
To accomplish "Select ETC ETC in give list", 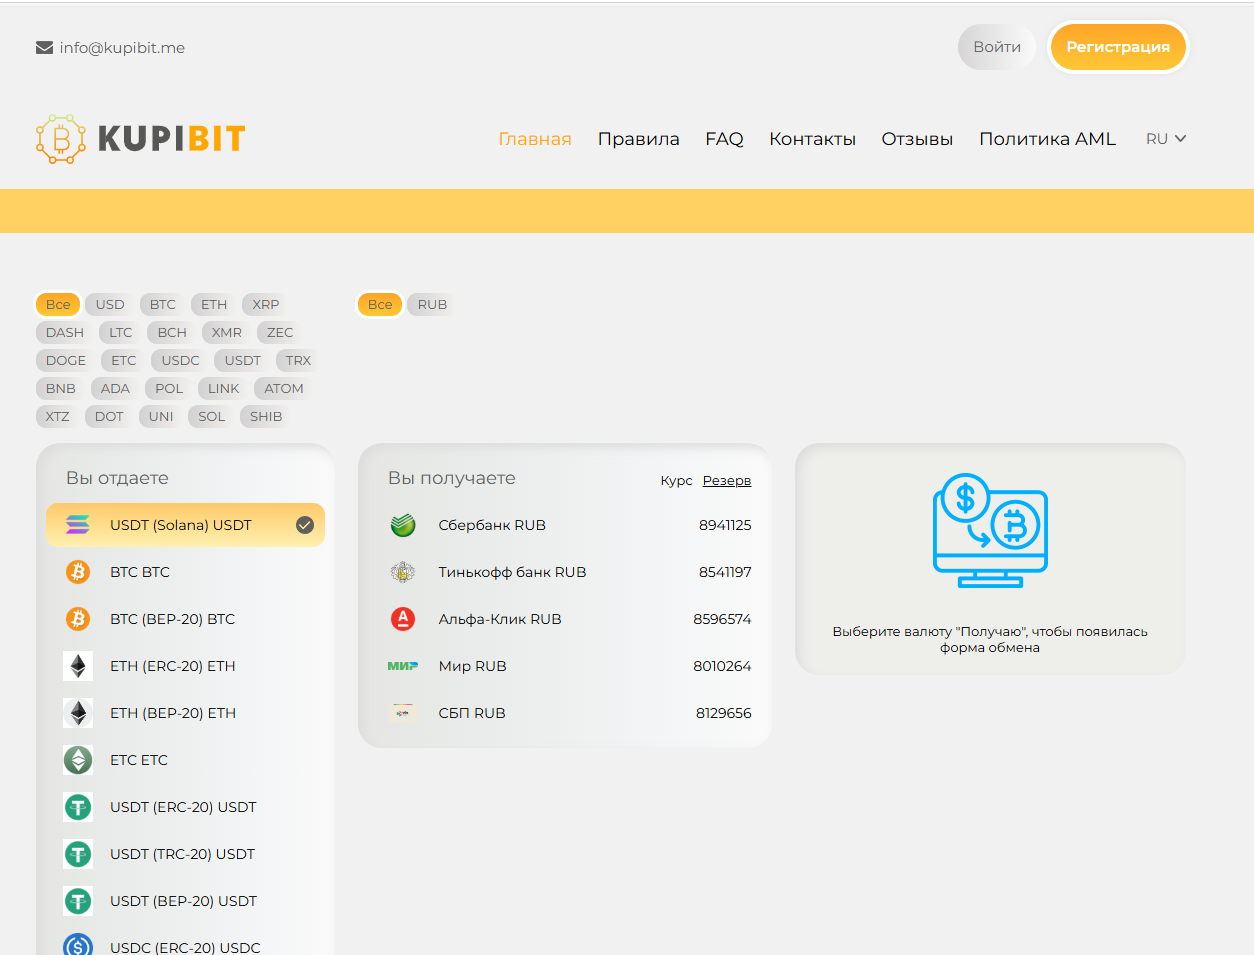I will [x=185, y=760].
